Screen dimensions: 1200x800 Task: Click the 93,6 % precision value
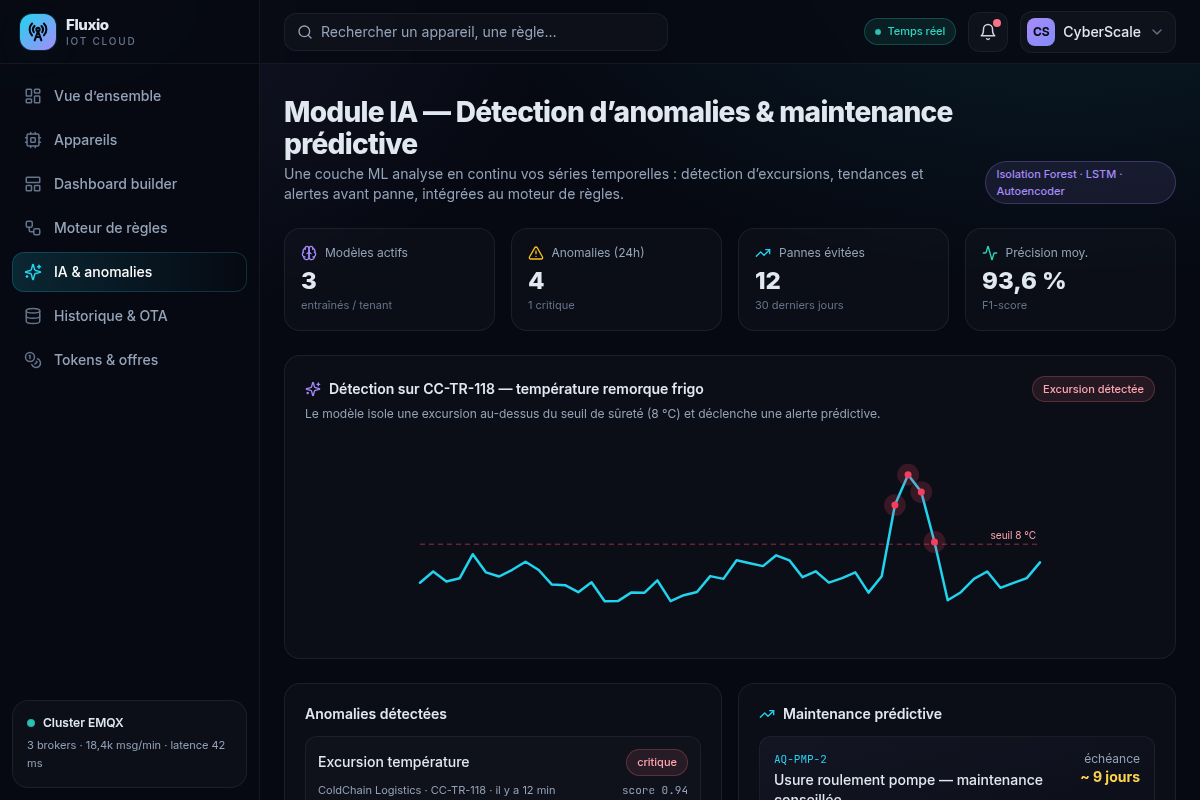click(x=1024, y=281)
